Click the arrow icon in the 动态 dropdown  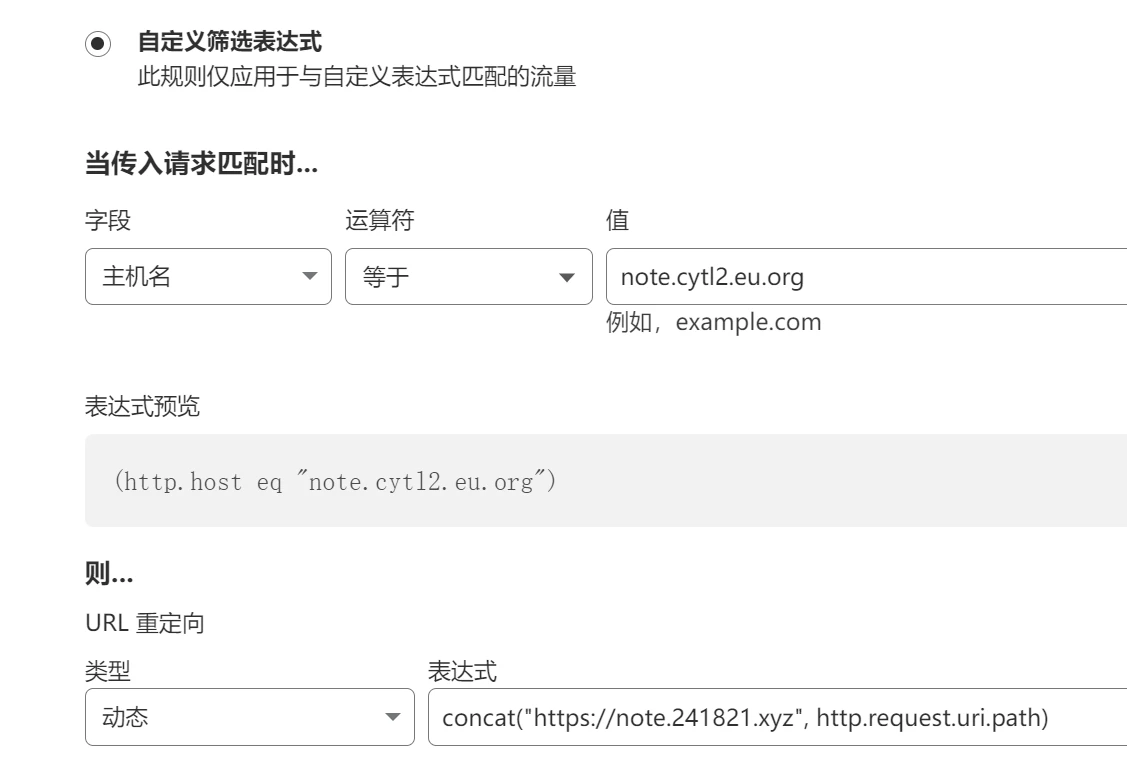click(x=391, y=717)
